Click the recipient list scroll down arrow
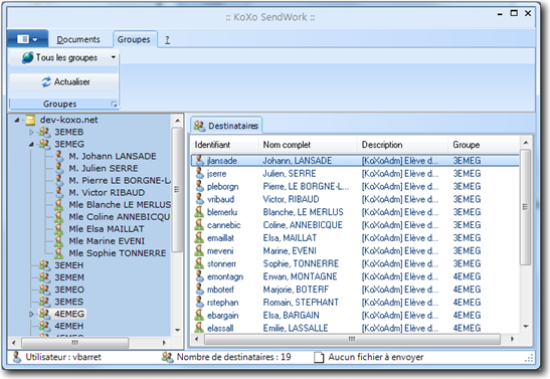Screen dimensions: 550x379 click(x=525, y=326)
